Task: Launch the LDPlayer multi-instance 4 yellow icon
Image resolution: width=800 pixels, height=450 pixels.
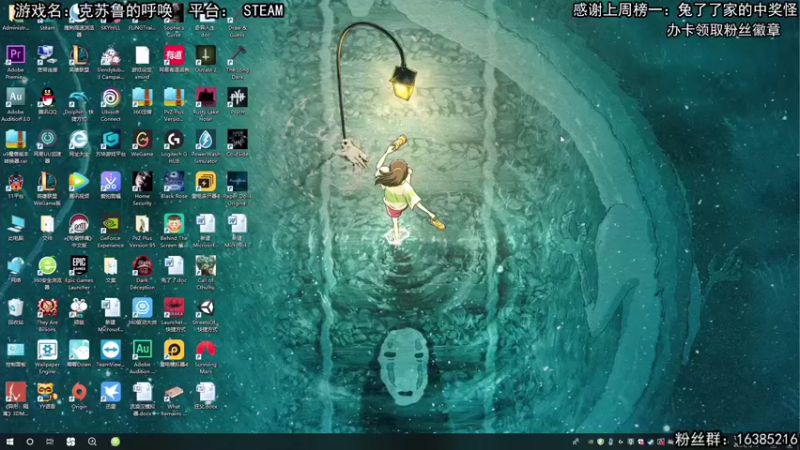Action: point(206,182)
